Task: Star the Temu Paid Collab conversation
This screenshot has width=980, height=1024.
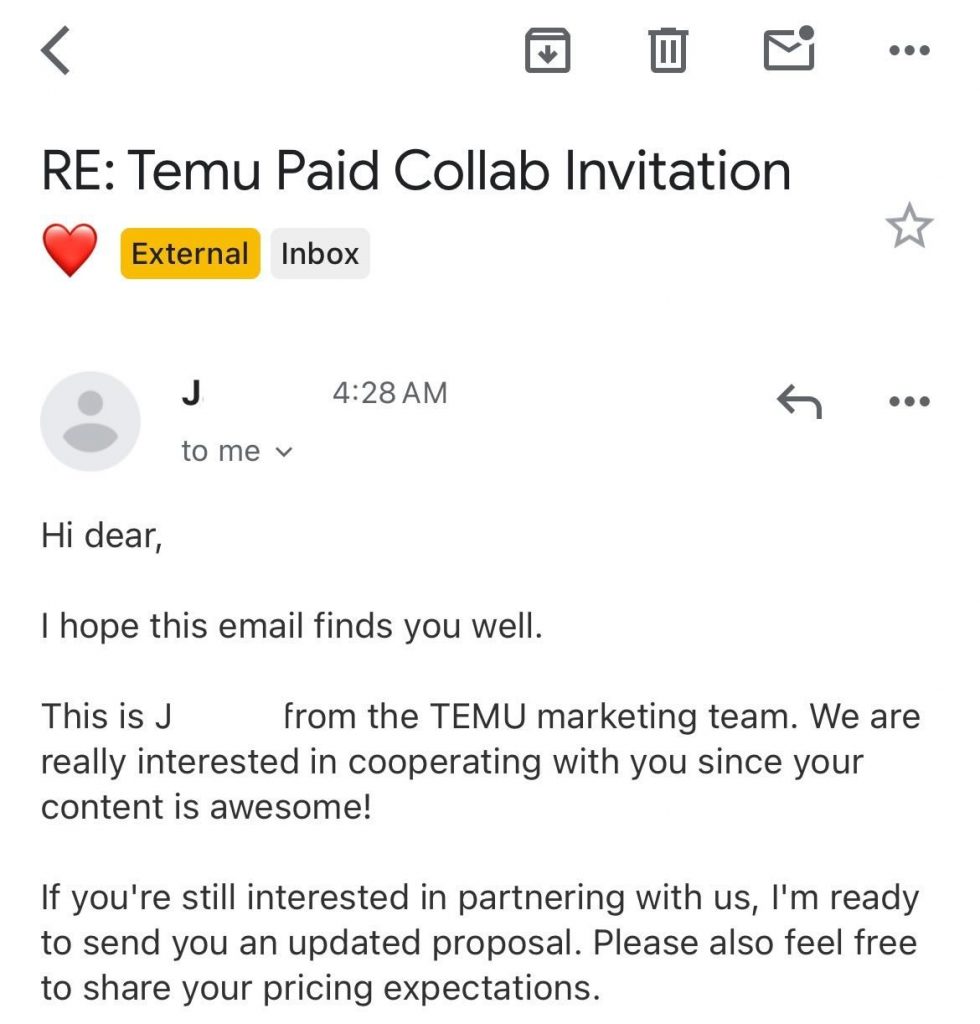Action: (909, 228)
